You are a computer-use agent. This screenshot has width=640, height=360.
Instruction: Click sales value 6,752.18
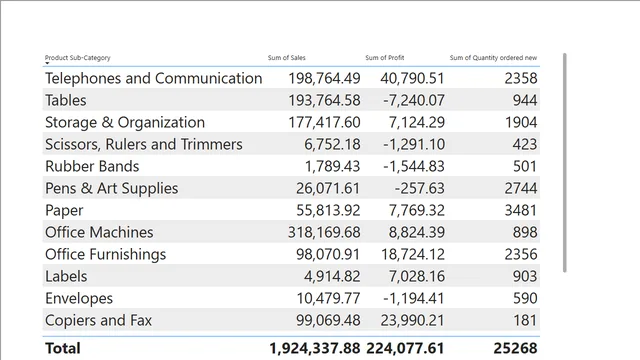pos(332,144)
